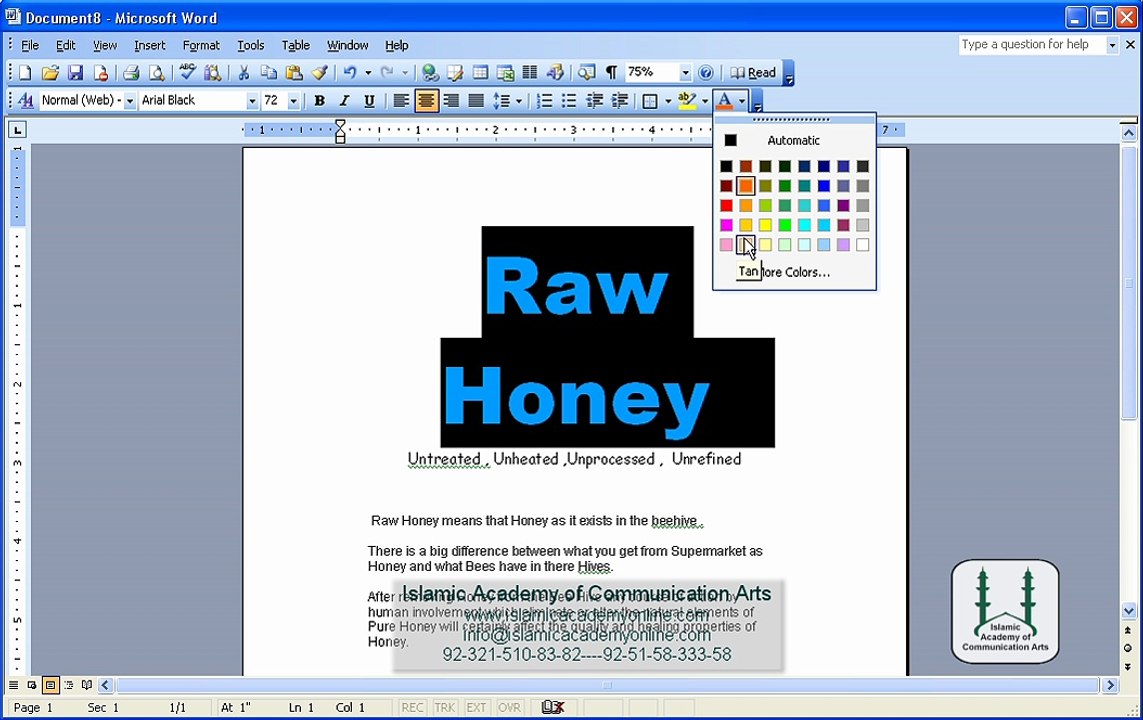Open the 75% zoom dropdown
The height and width of the screenshot is (720, 1143).
click(x=684, y=73)
